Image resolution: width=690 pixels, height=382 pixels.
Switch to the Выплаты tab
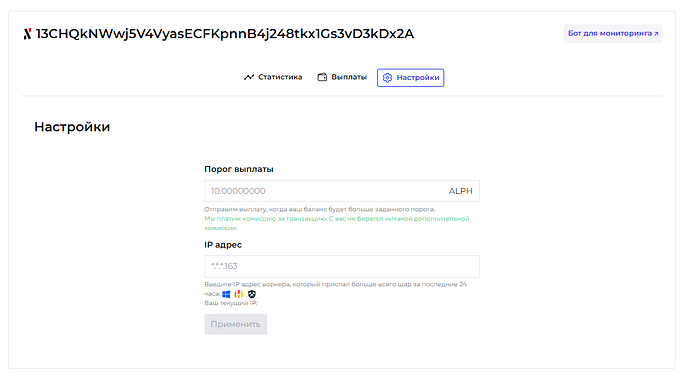click(x=342, y=77)
